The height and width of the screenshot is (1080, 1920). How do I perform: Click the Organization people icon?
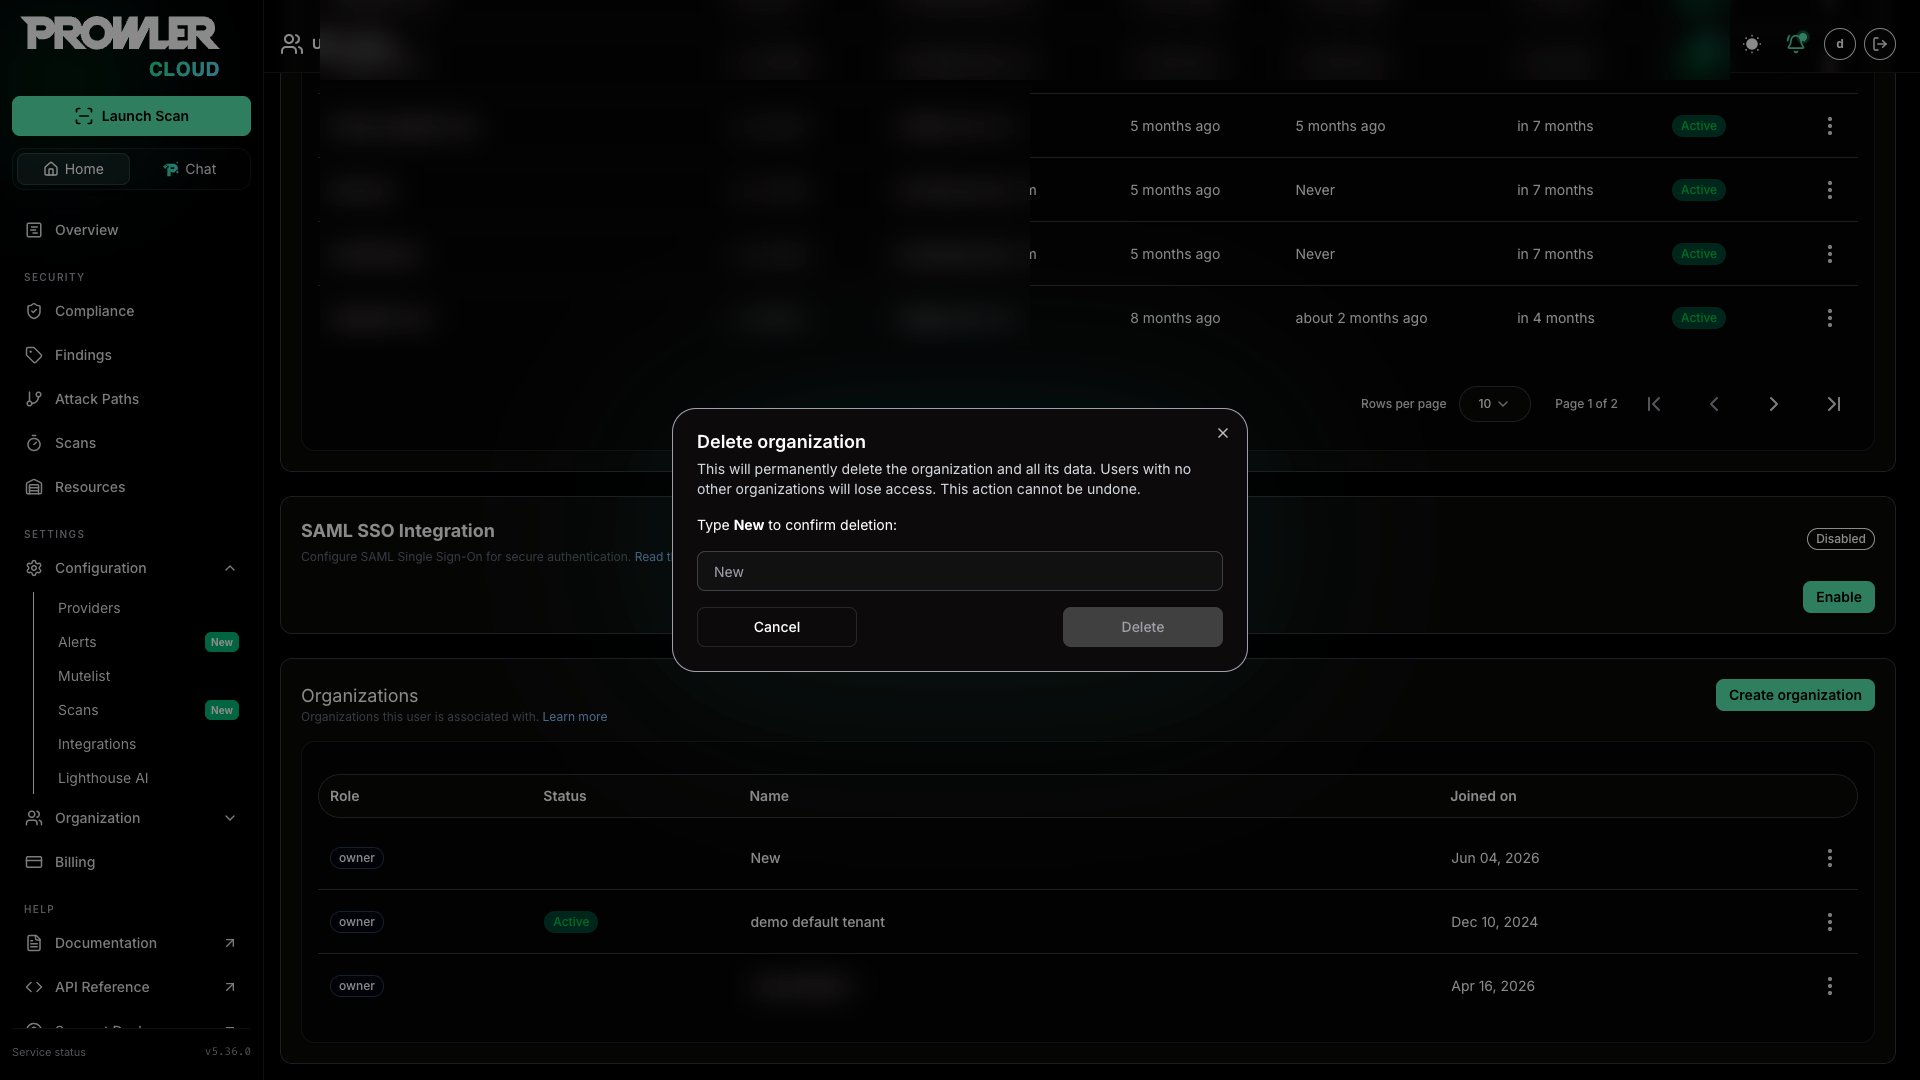pyautogui.click(x=34, y=818)
